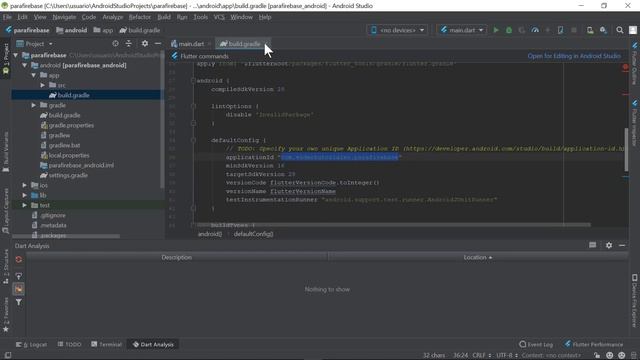
Task: Click the UTF-8 encoding in status bar
Action: pyautogui.click(x=507, y=356)
